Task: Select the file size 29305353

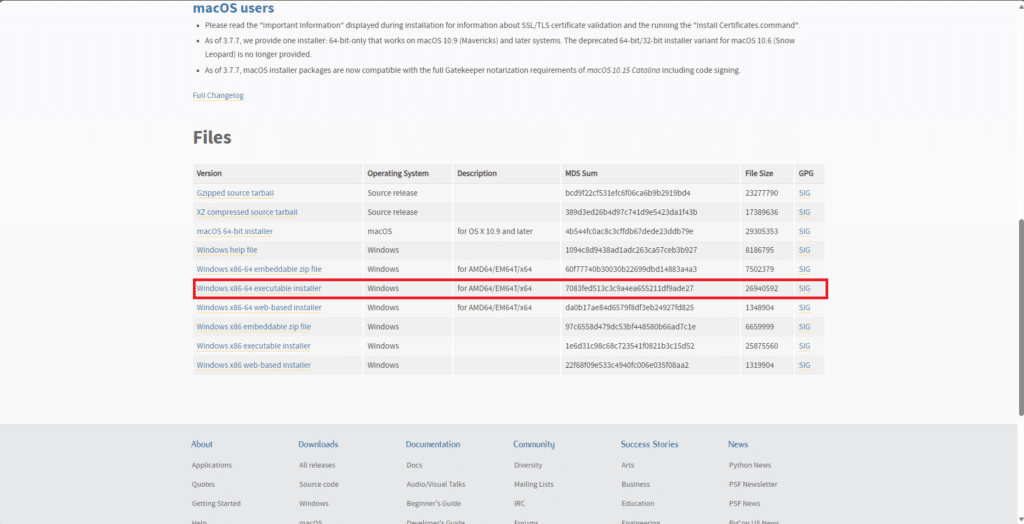Action: tap(761, 231)
